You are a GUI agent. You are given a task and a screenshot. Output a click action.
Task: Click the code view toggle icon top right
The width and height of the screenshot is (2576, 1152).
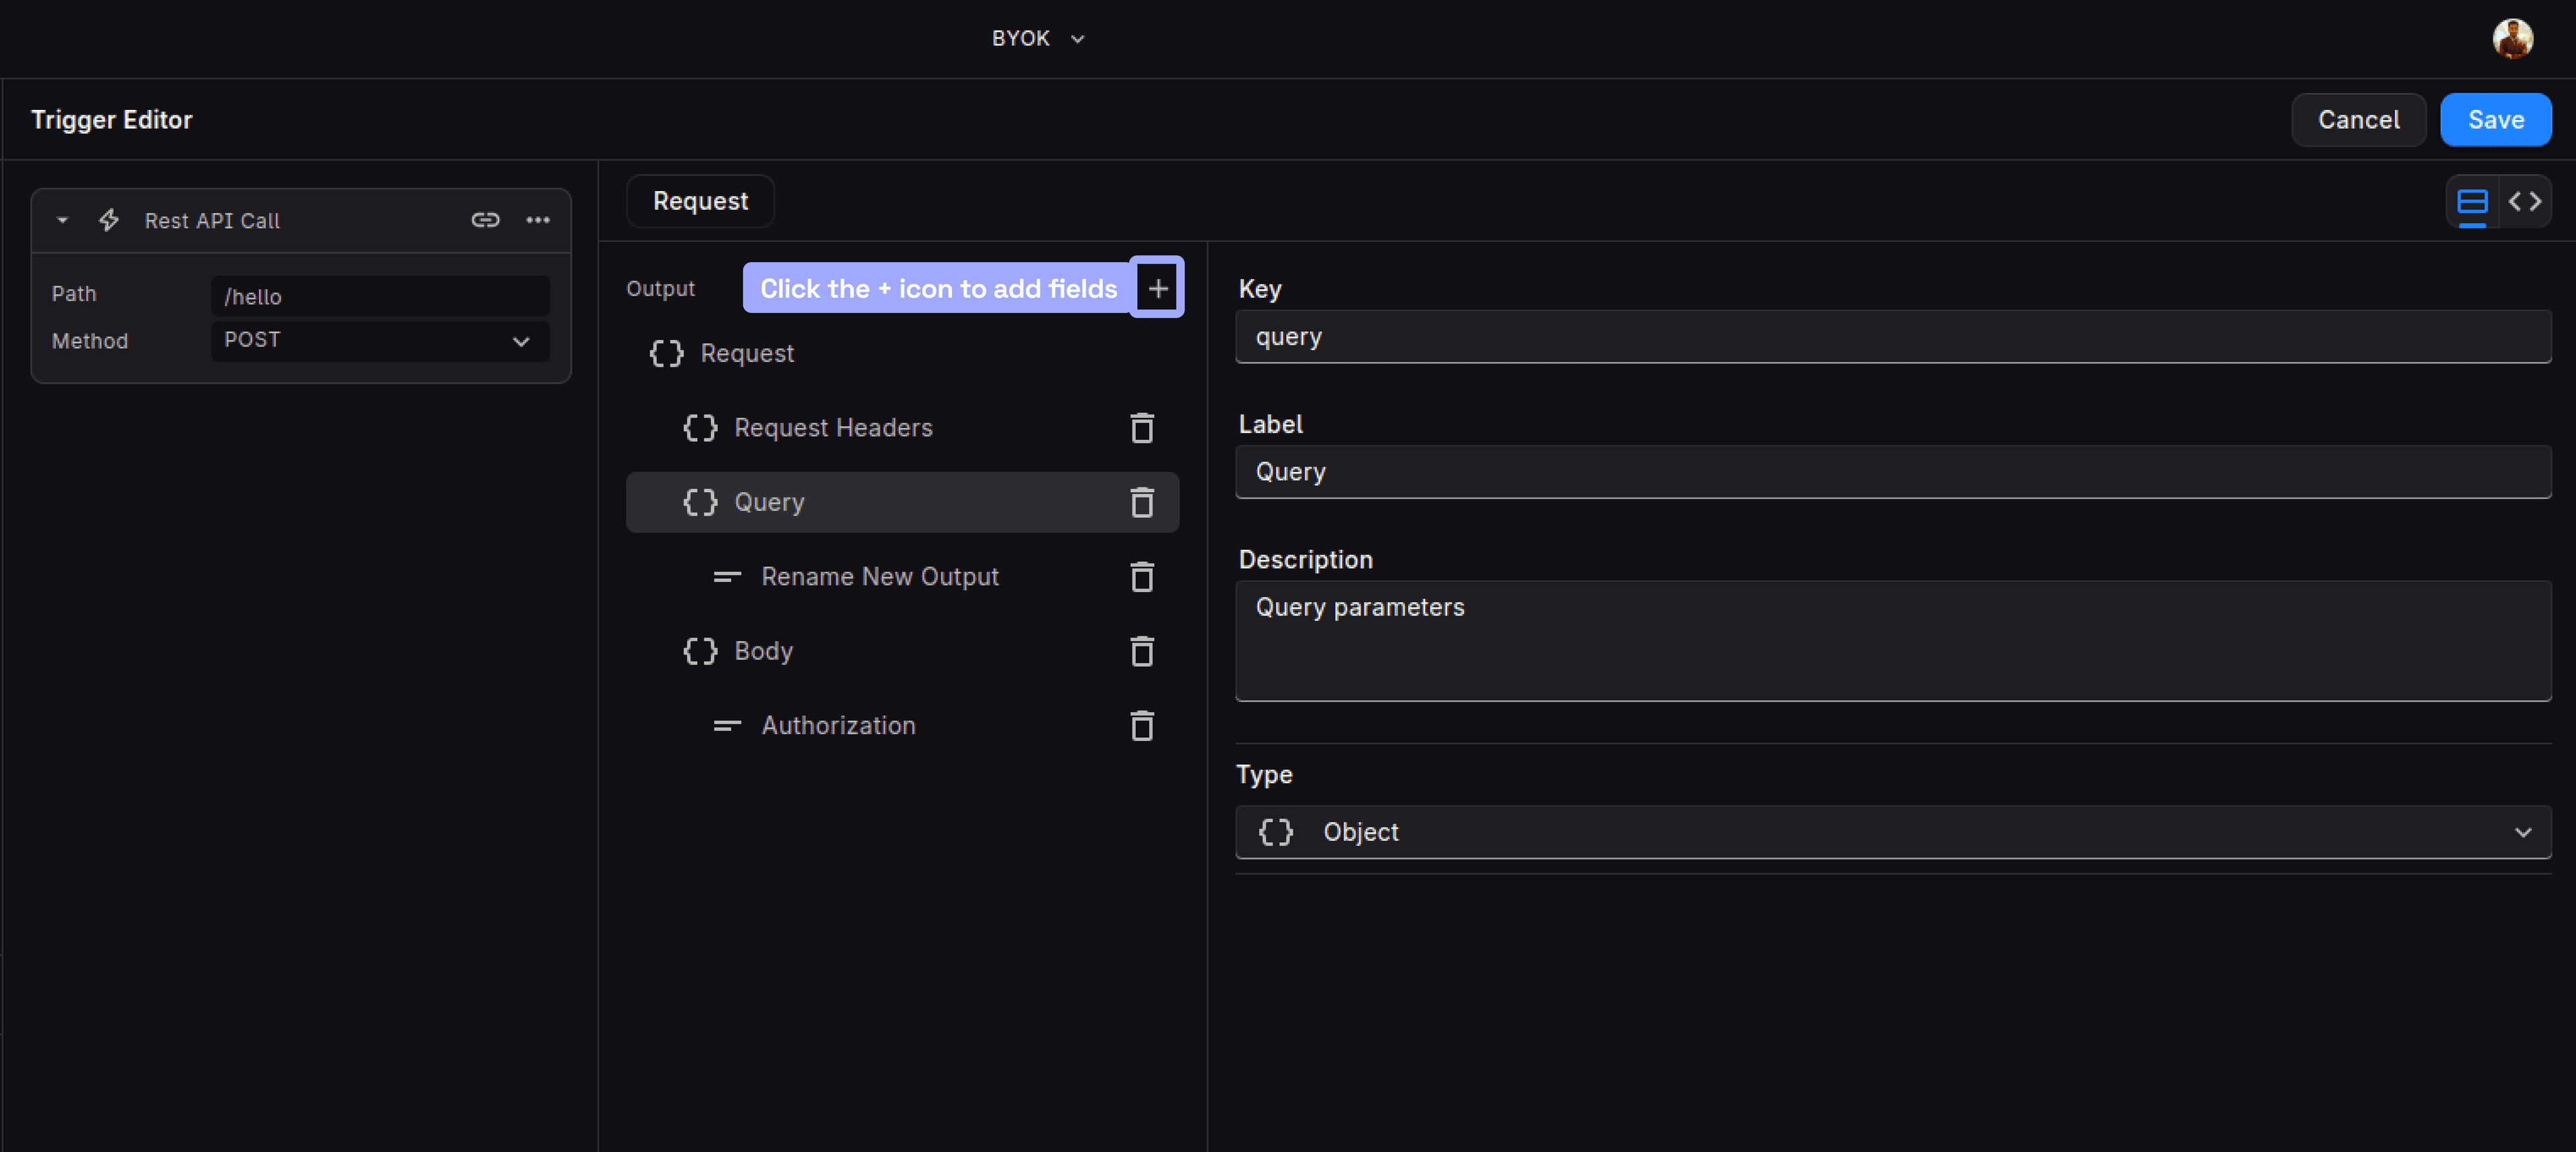click(2524, 200)
